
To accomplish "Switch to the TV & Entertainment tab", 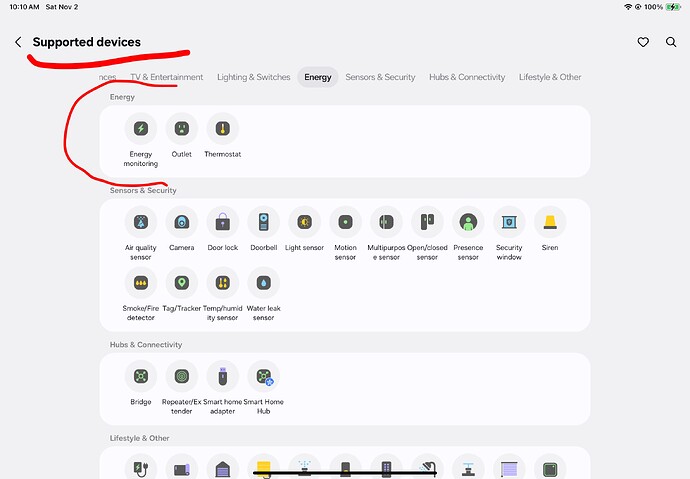I will [166, 77].
